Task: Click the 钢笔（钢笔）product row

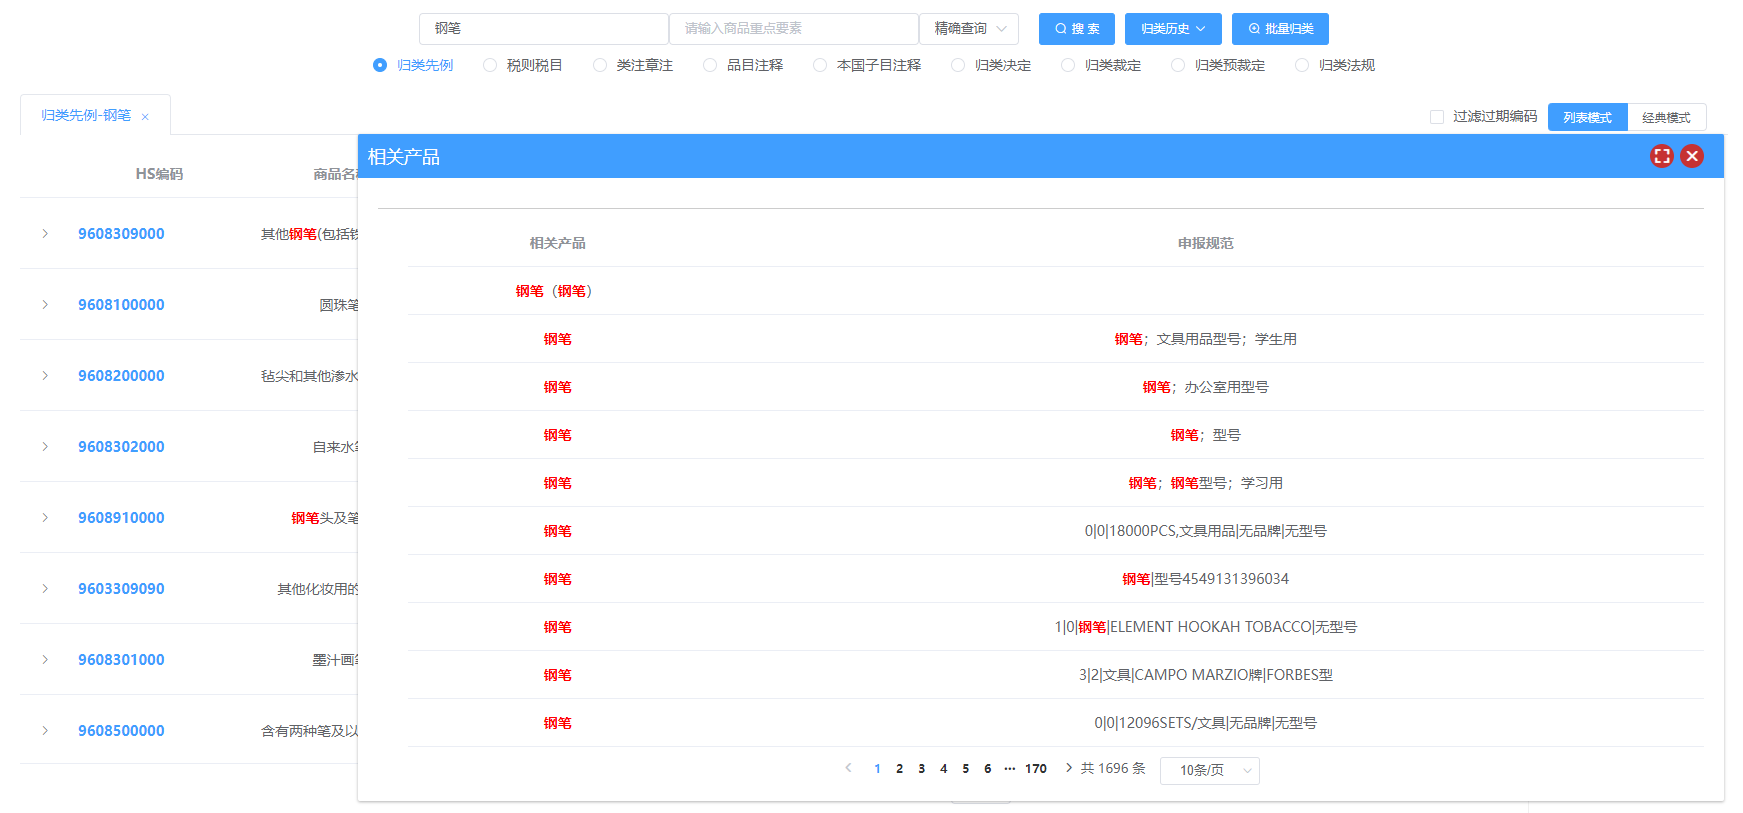Action: click(1056, 291)
